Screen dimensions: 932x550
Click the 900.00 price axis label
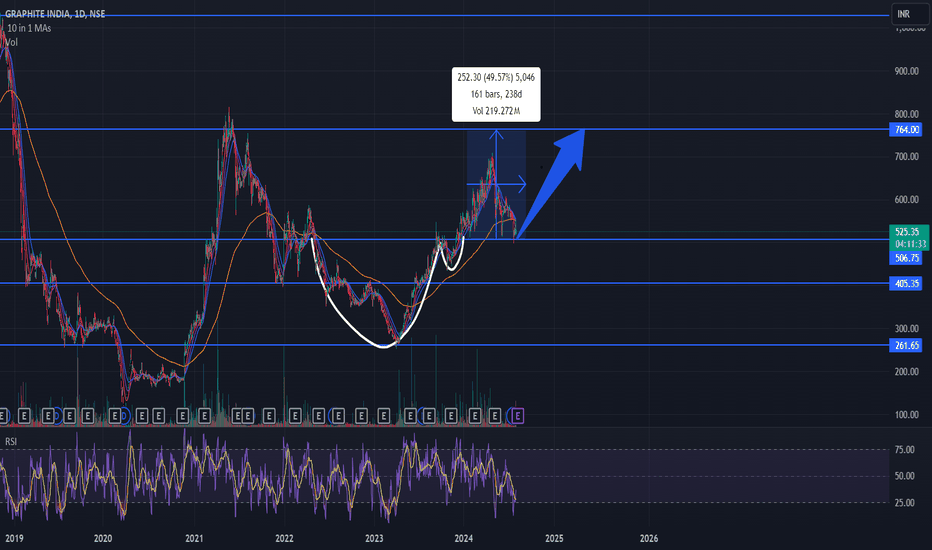pyautogui.click(x=906, y=71)
